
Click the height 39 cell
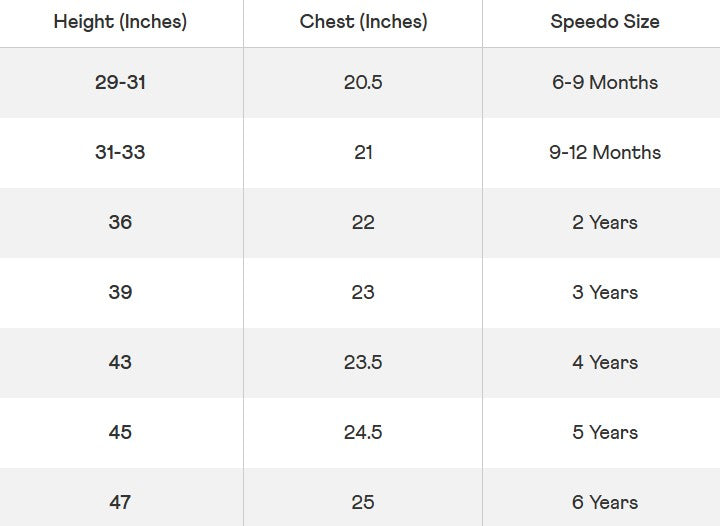(x=120, y=292)
